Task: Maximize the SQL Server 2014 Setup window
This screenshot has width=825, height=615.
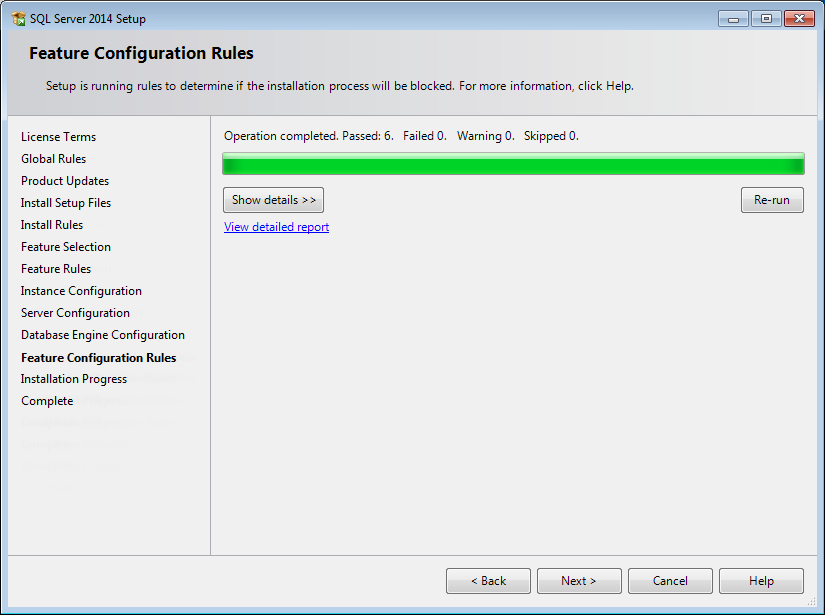Action: click(766, 19)
